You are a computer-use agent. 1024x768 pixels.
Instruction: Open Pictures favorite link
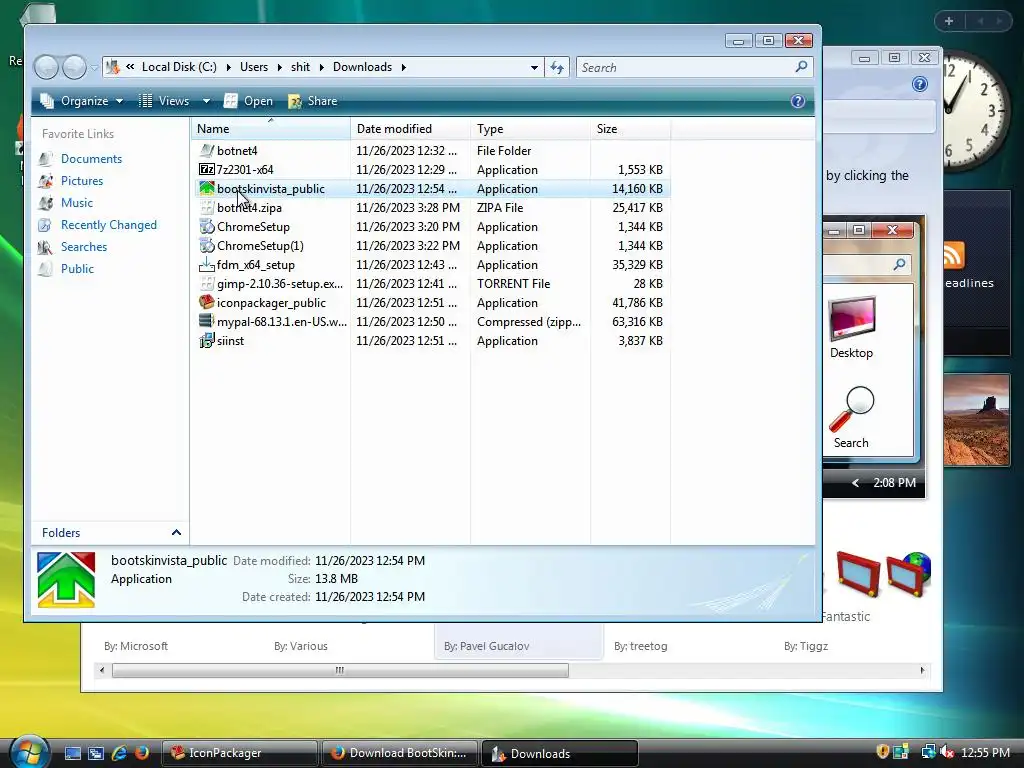(82, 181)
